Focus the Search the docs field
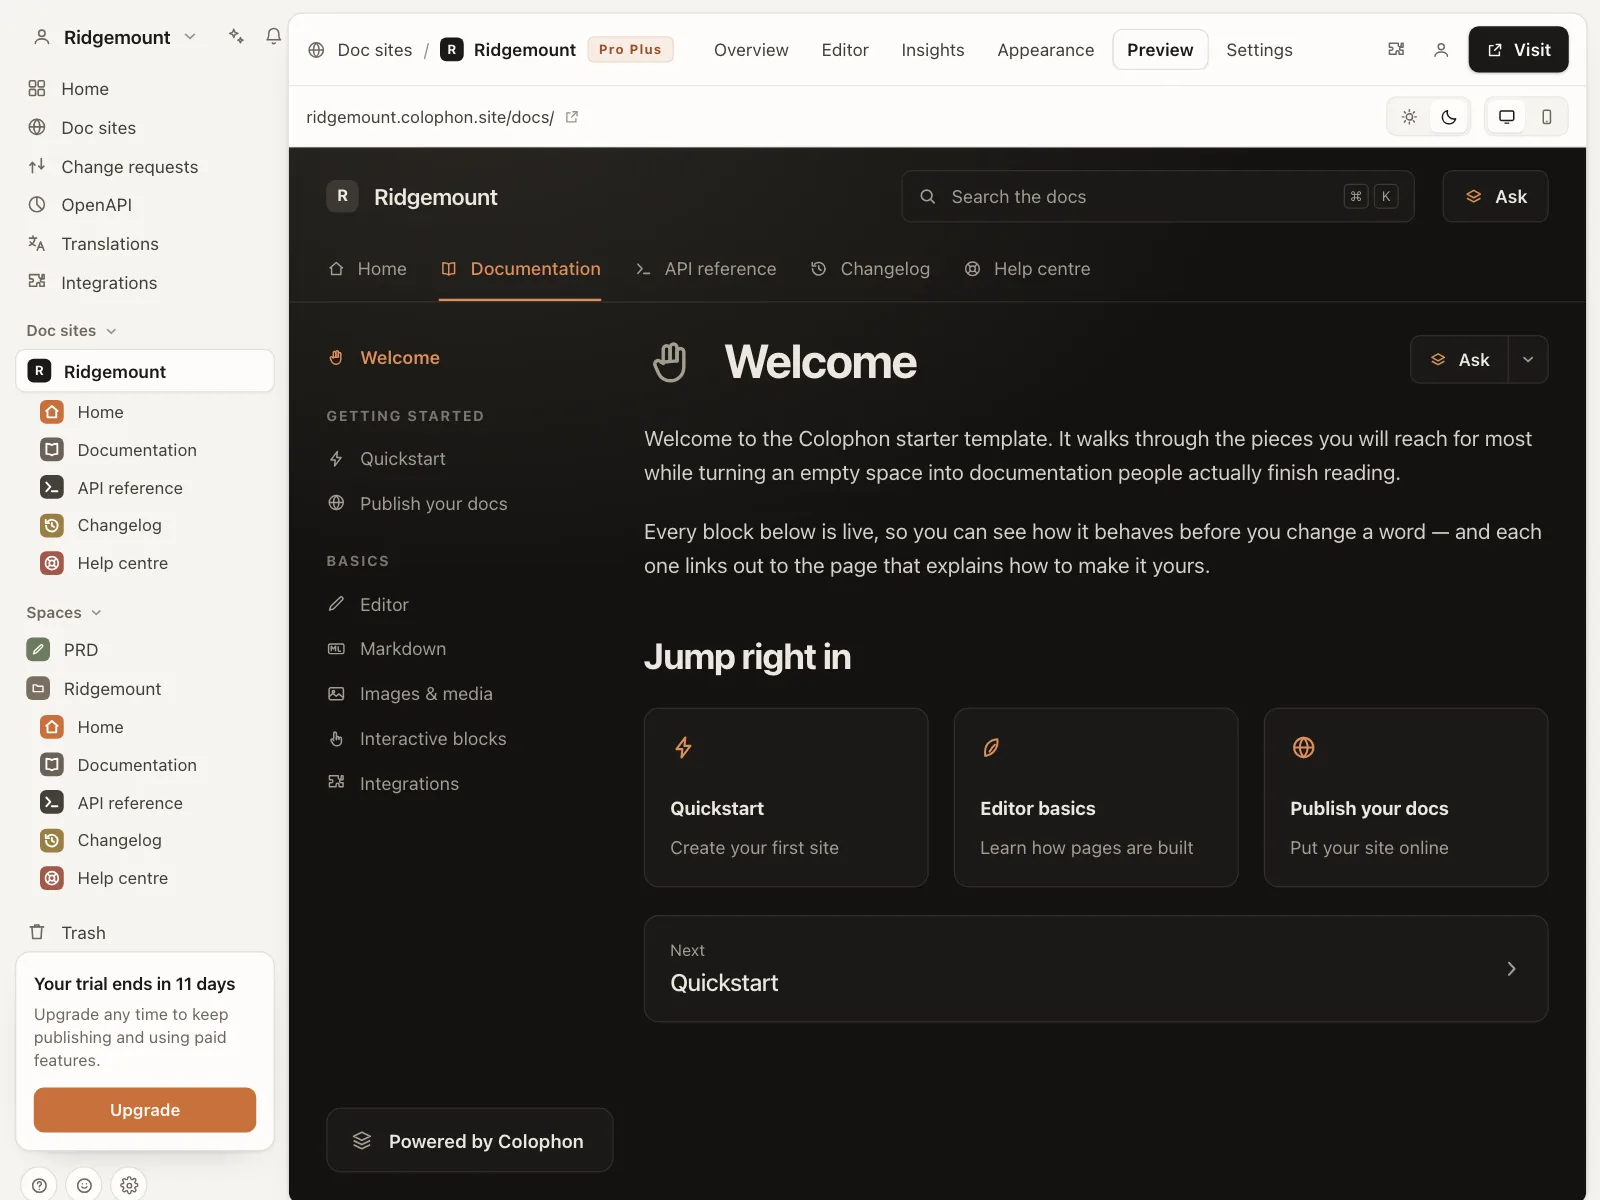Viewport: 1600px width, 1200px height. (x=1158, y=196)
